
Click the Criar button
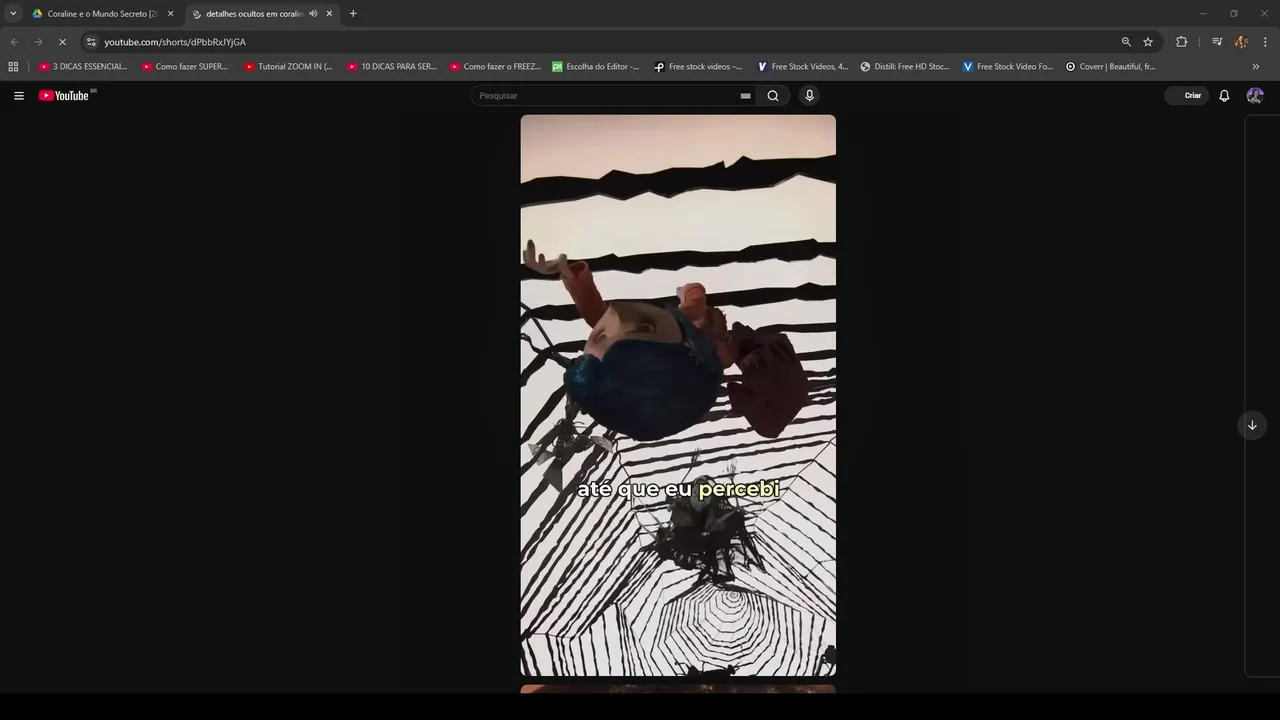[1186, 96]
